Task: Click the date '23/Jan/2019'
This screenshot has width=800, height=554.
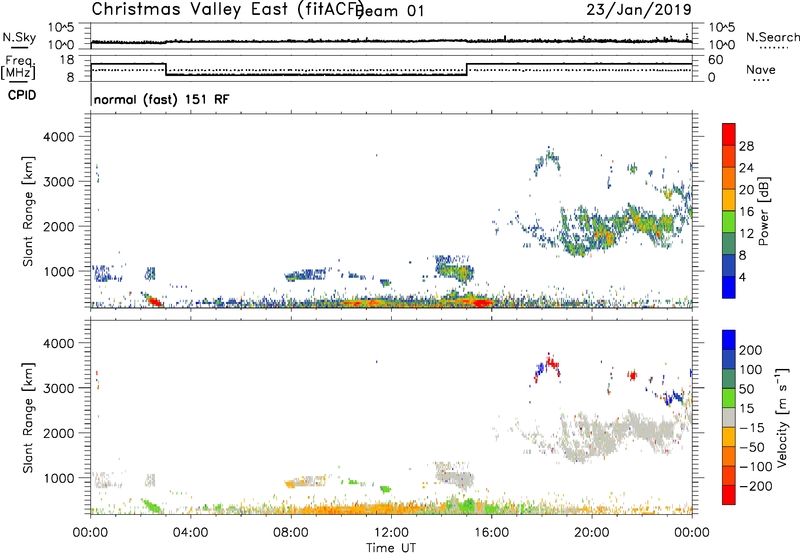Action: point(639,9)
